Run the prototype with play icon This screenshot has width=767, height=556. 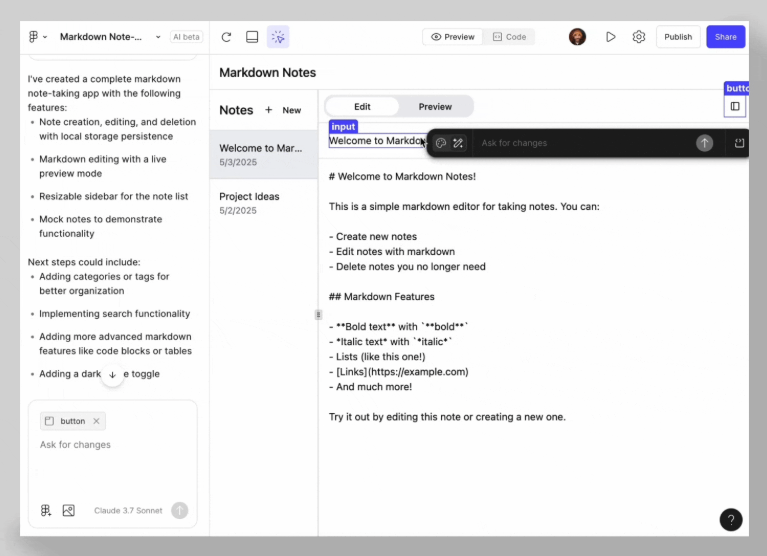pos(610,37)
